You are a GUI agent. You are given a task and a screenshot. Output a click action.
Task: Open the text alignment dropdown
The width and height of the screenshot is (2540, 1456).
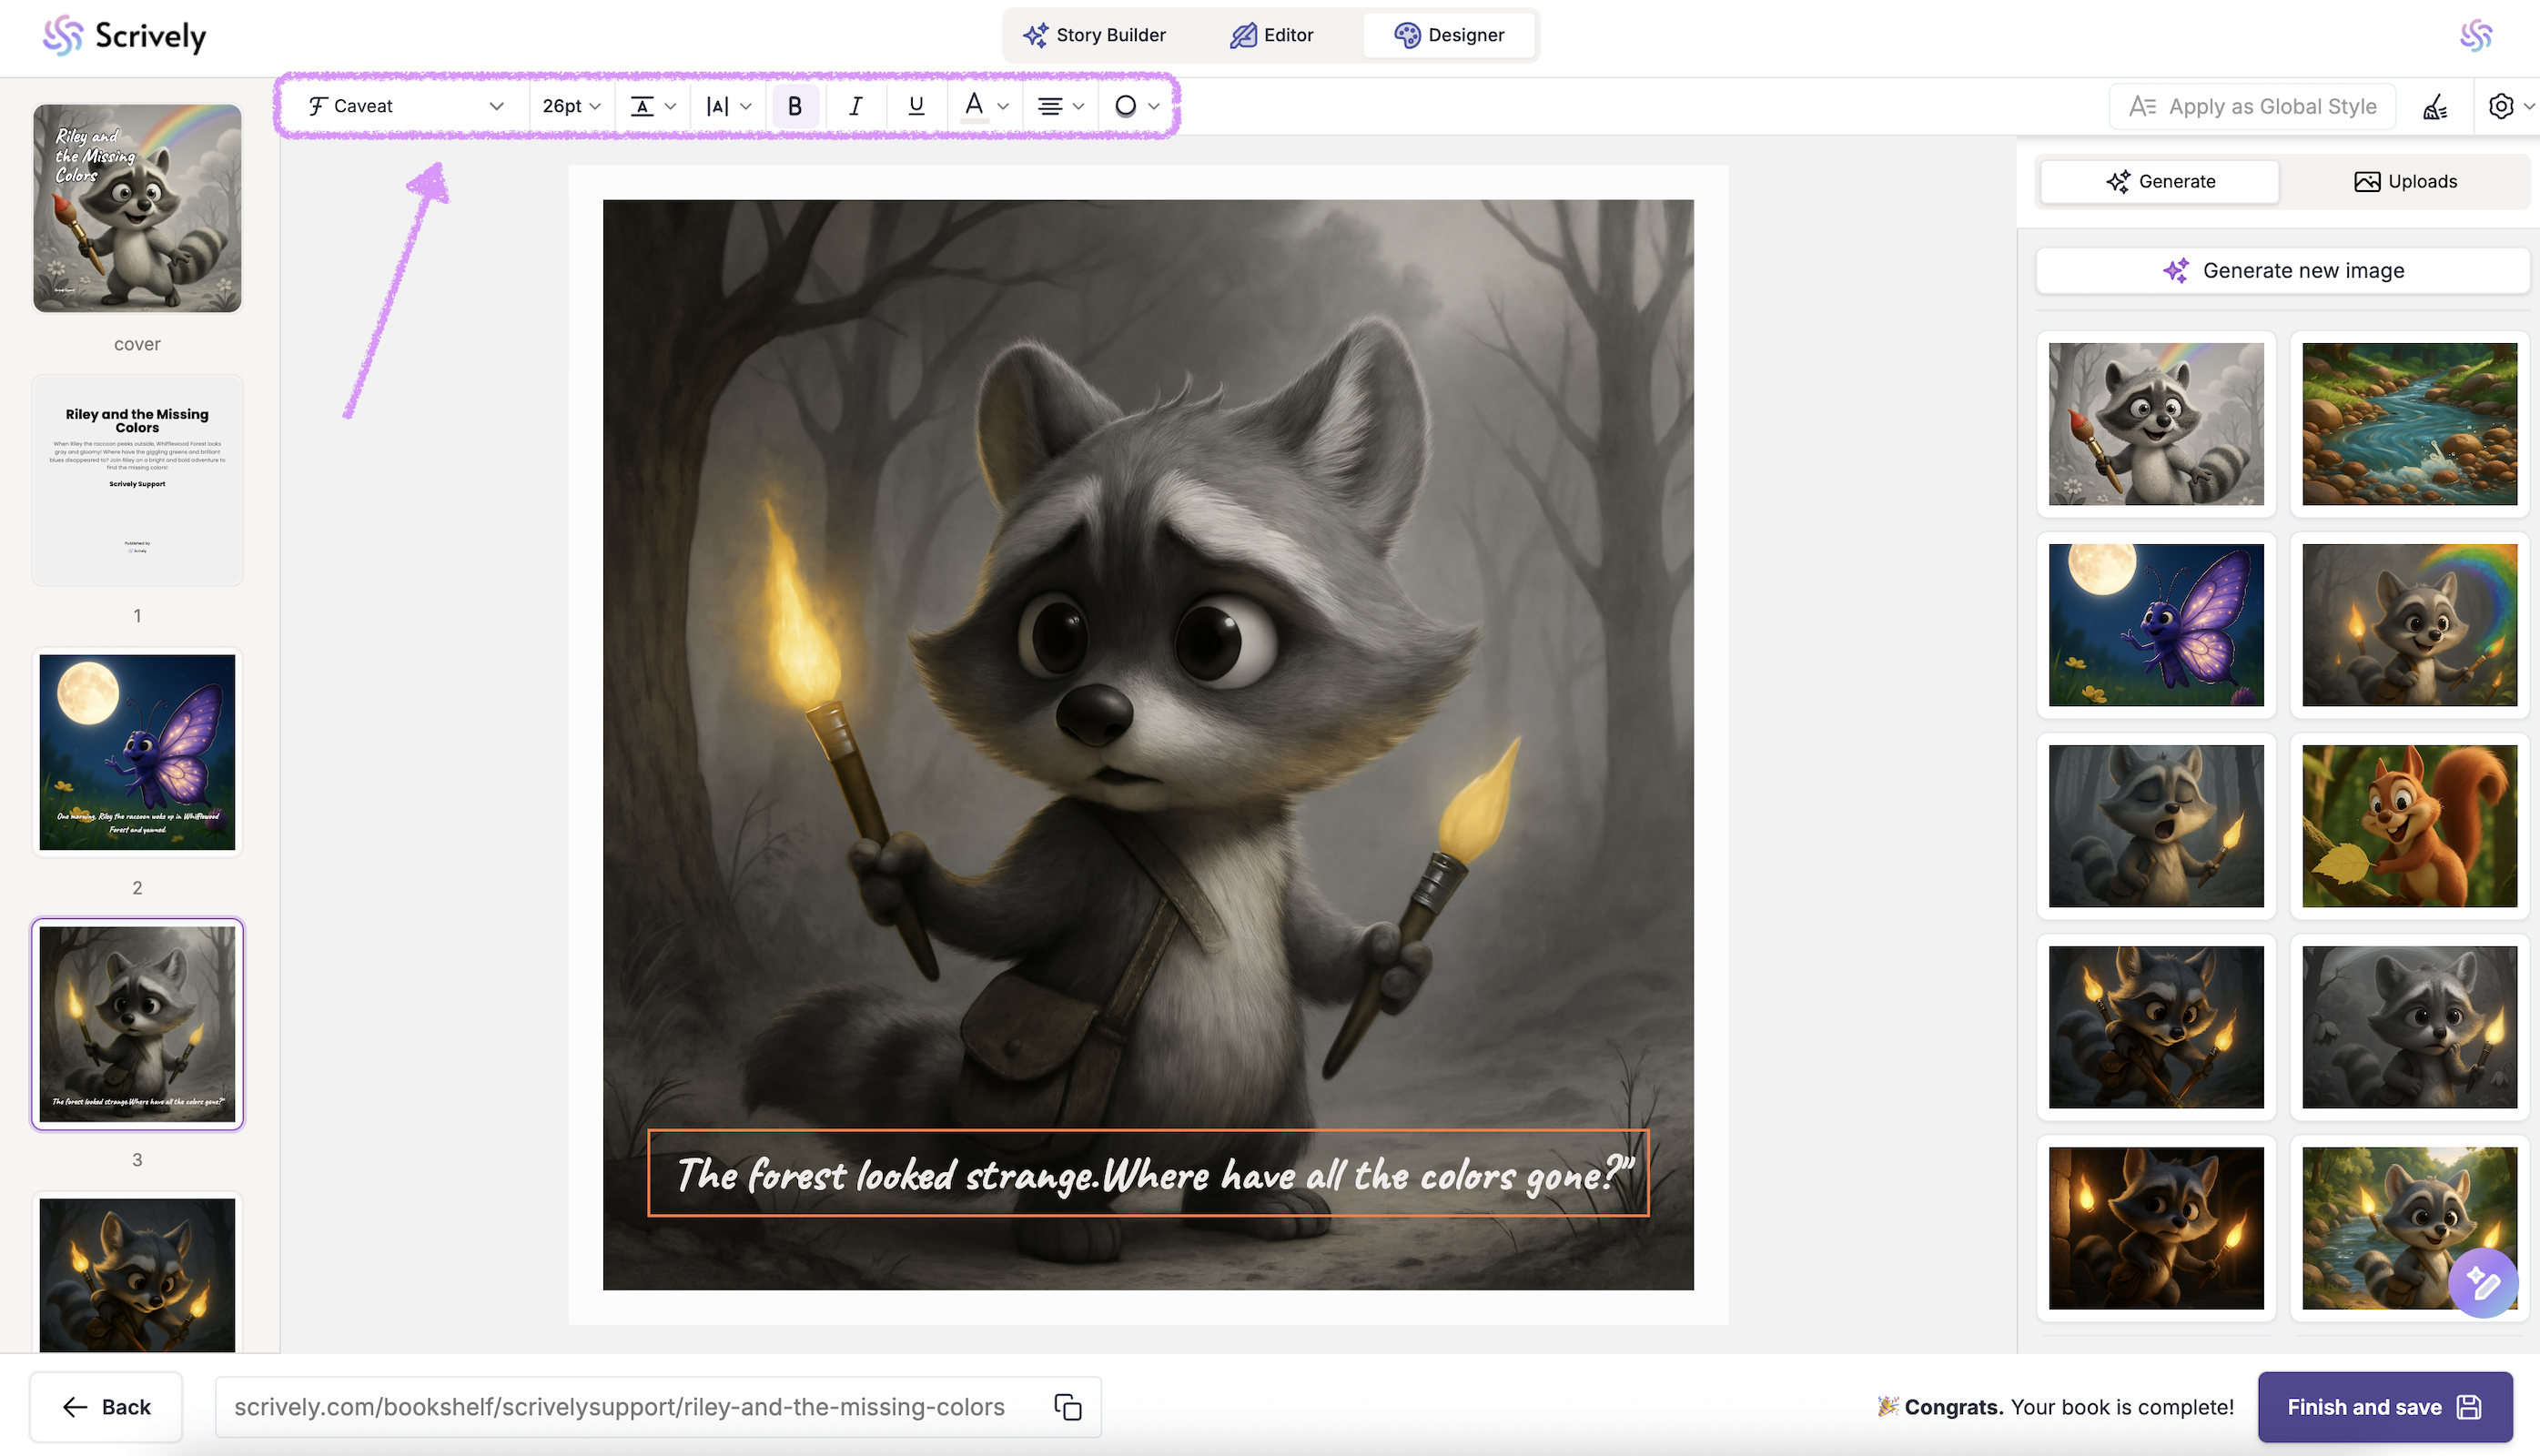(1060, 106)
